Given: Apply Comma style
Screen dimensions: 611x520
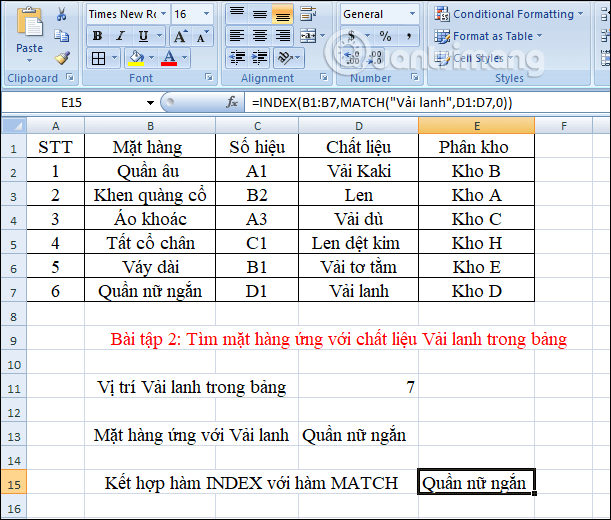Looking at the screenshot, I should tap(408, 36).
